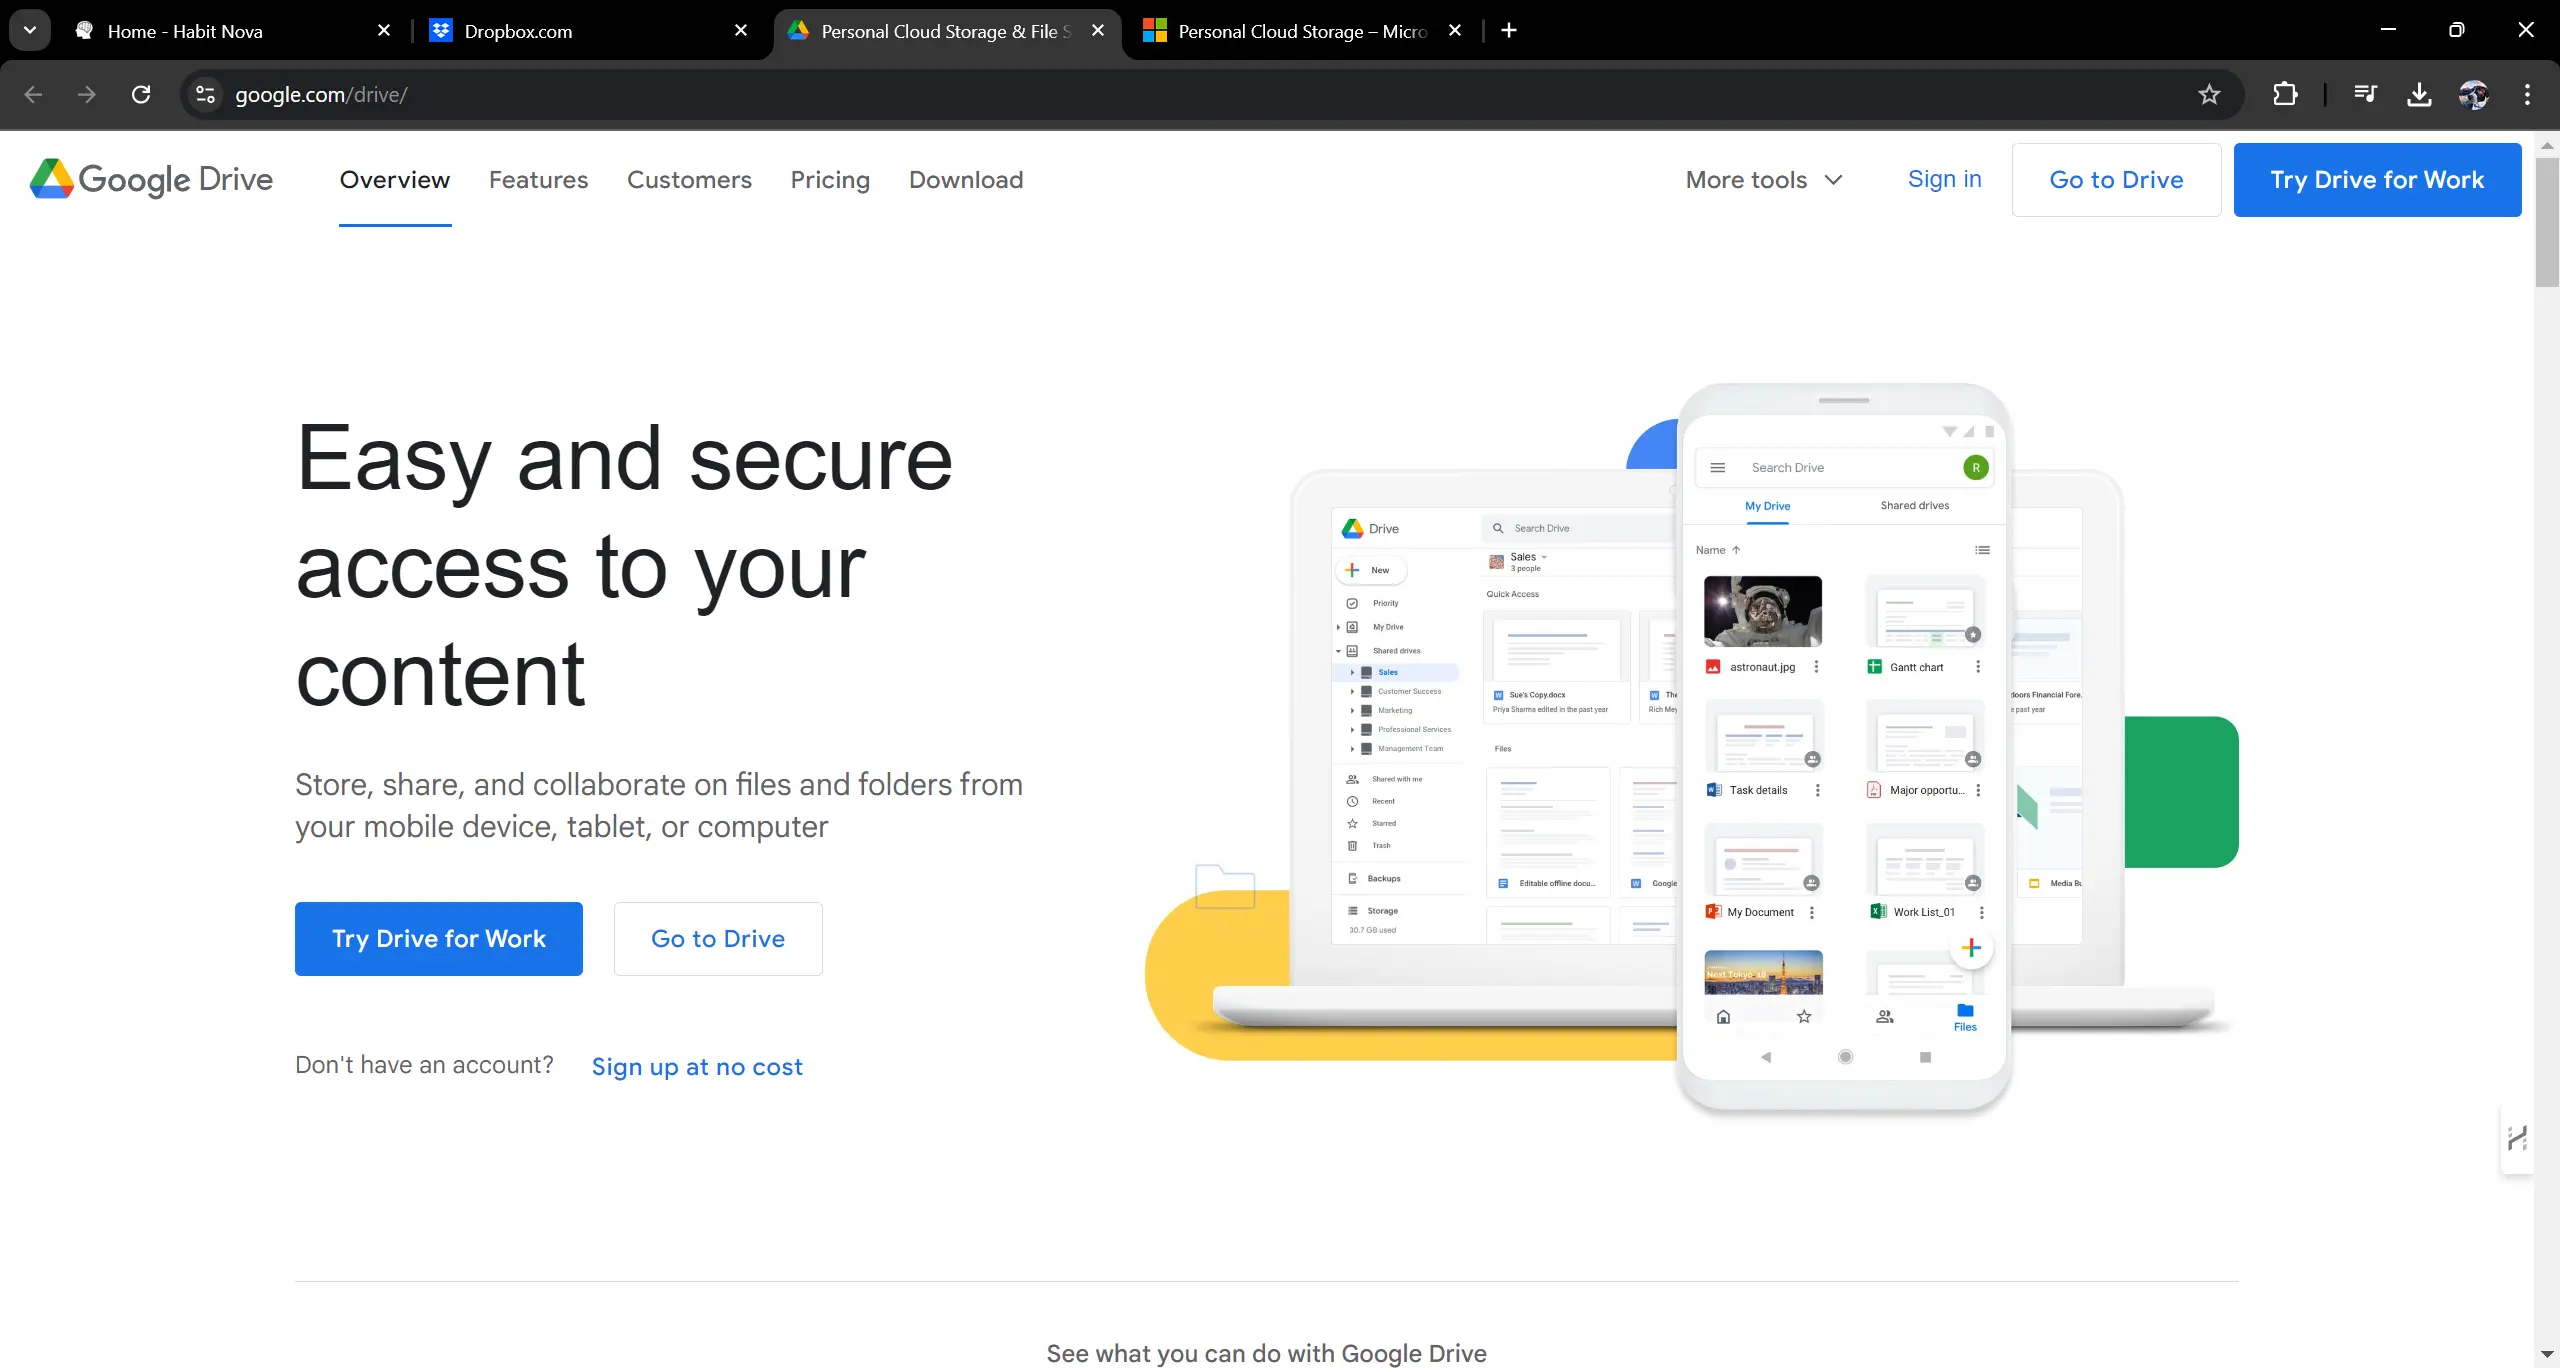The width and height of the screenshot is (2560, 1368).
Task: Close the Microsoft Personal Cloud Storage tab
Action: [1455, 31]
